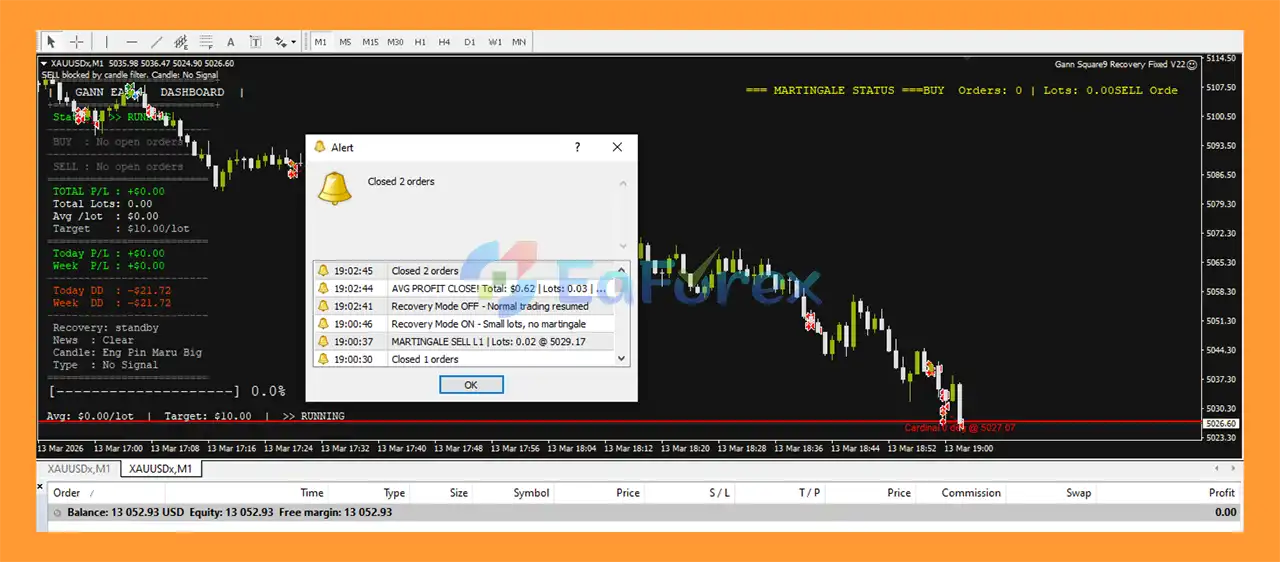The width and height of the screenshot is (1280, 562).
Task: Switch to H1 timeframe
Action: [420, 42]
